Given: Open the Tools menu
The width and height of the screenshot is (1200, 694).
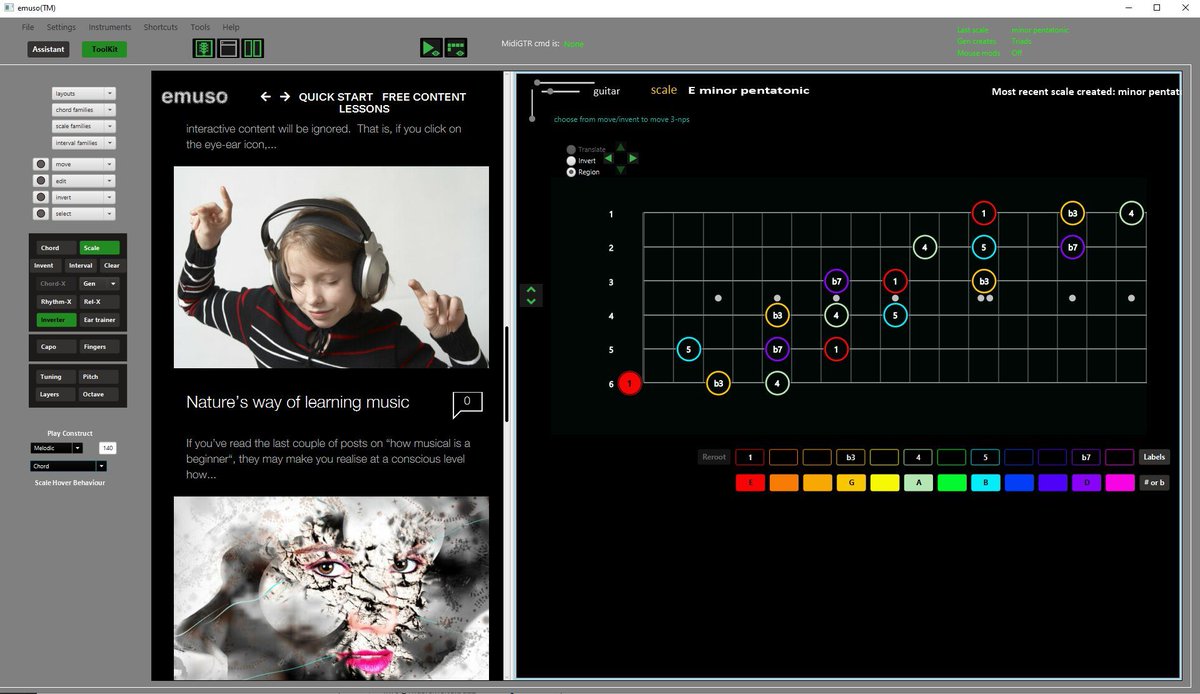Looking at the screenshot, I should tap(200, 27).
